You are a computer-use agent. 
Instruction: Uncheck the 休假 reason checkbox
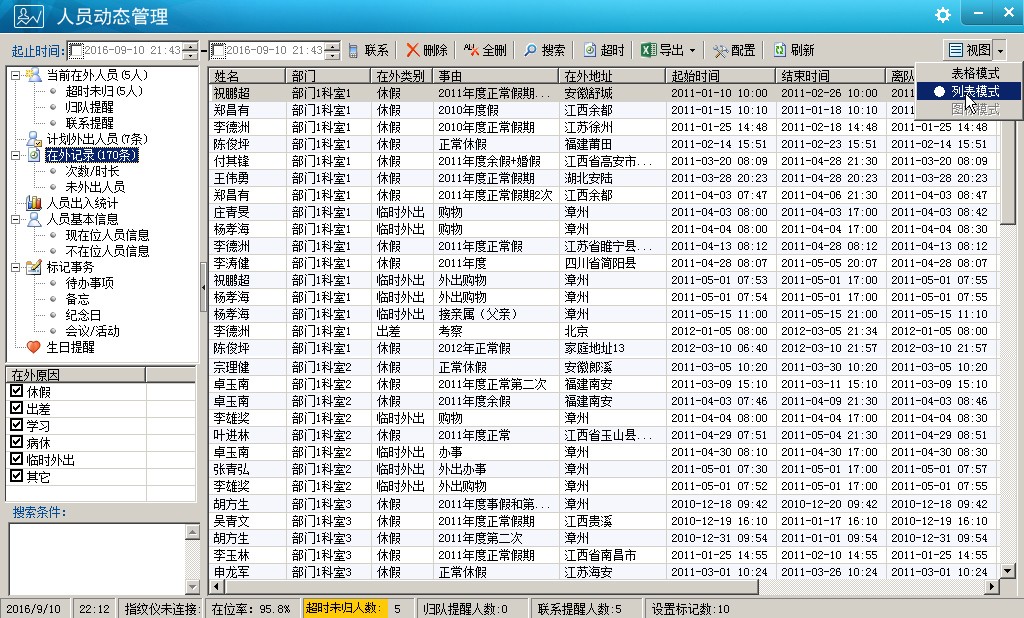pyautogui.click(x=16, y=391)
